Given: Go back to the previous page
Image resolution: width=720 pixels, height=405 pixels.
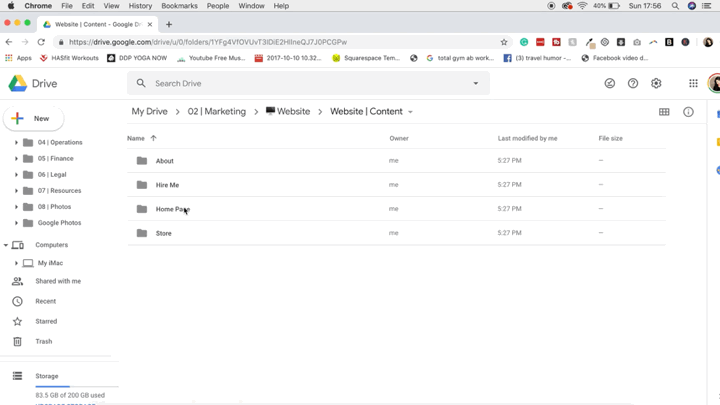Looking at the screenshot, I should point(9,42).
